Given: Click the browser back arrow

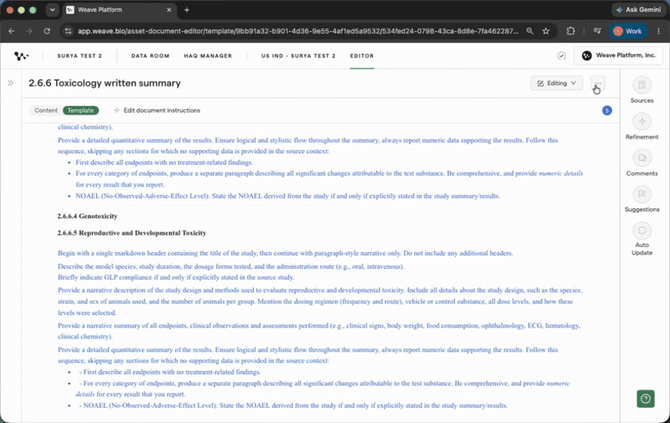Looking at the screenshot, I should pos(12,31).
